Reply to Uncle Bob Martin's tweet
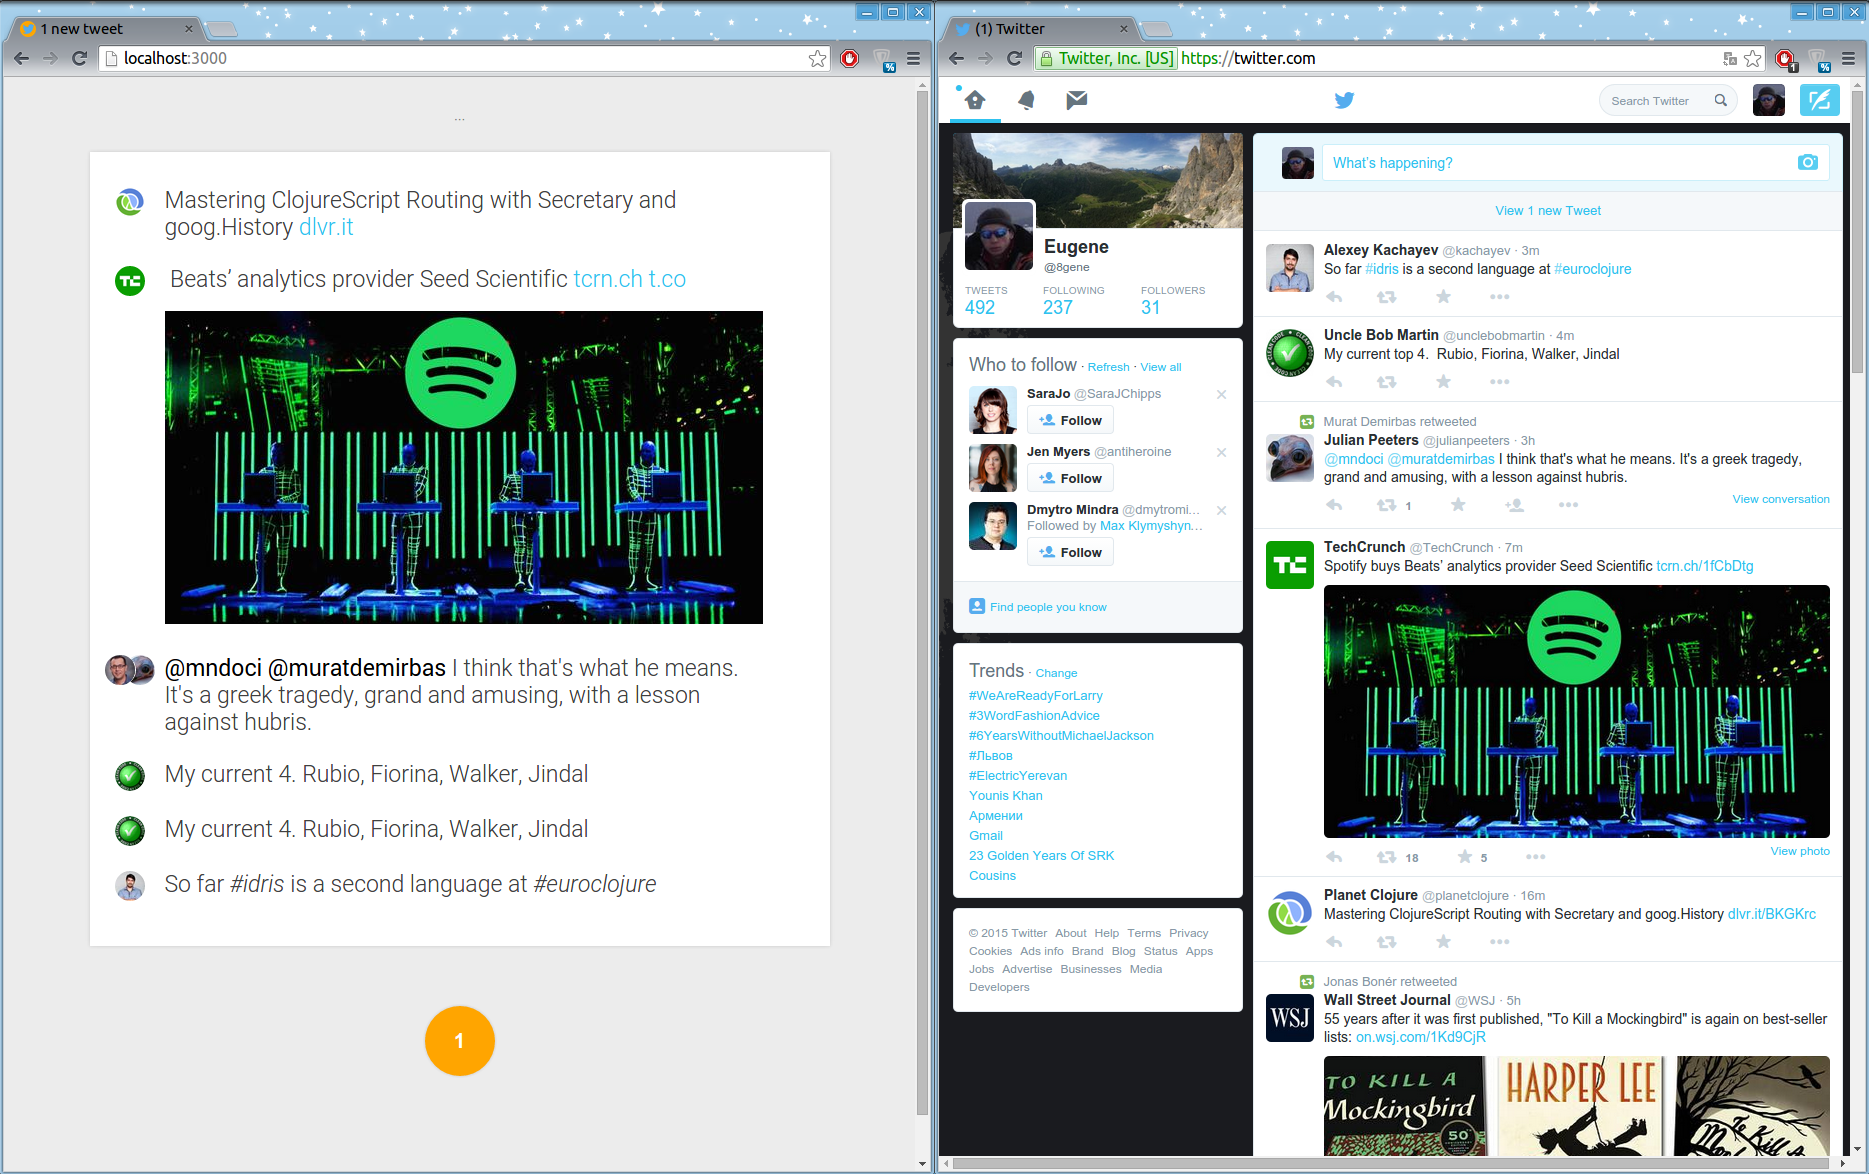Image resolution: width=1869 pixels, height=1174 pixels. 1334,382
